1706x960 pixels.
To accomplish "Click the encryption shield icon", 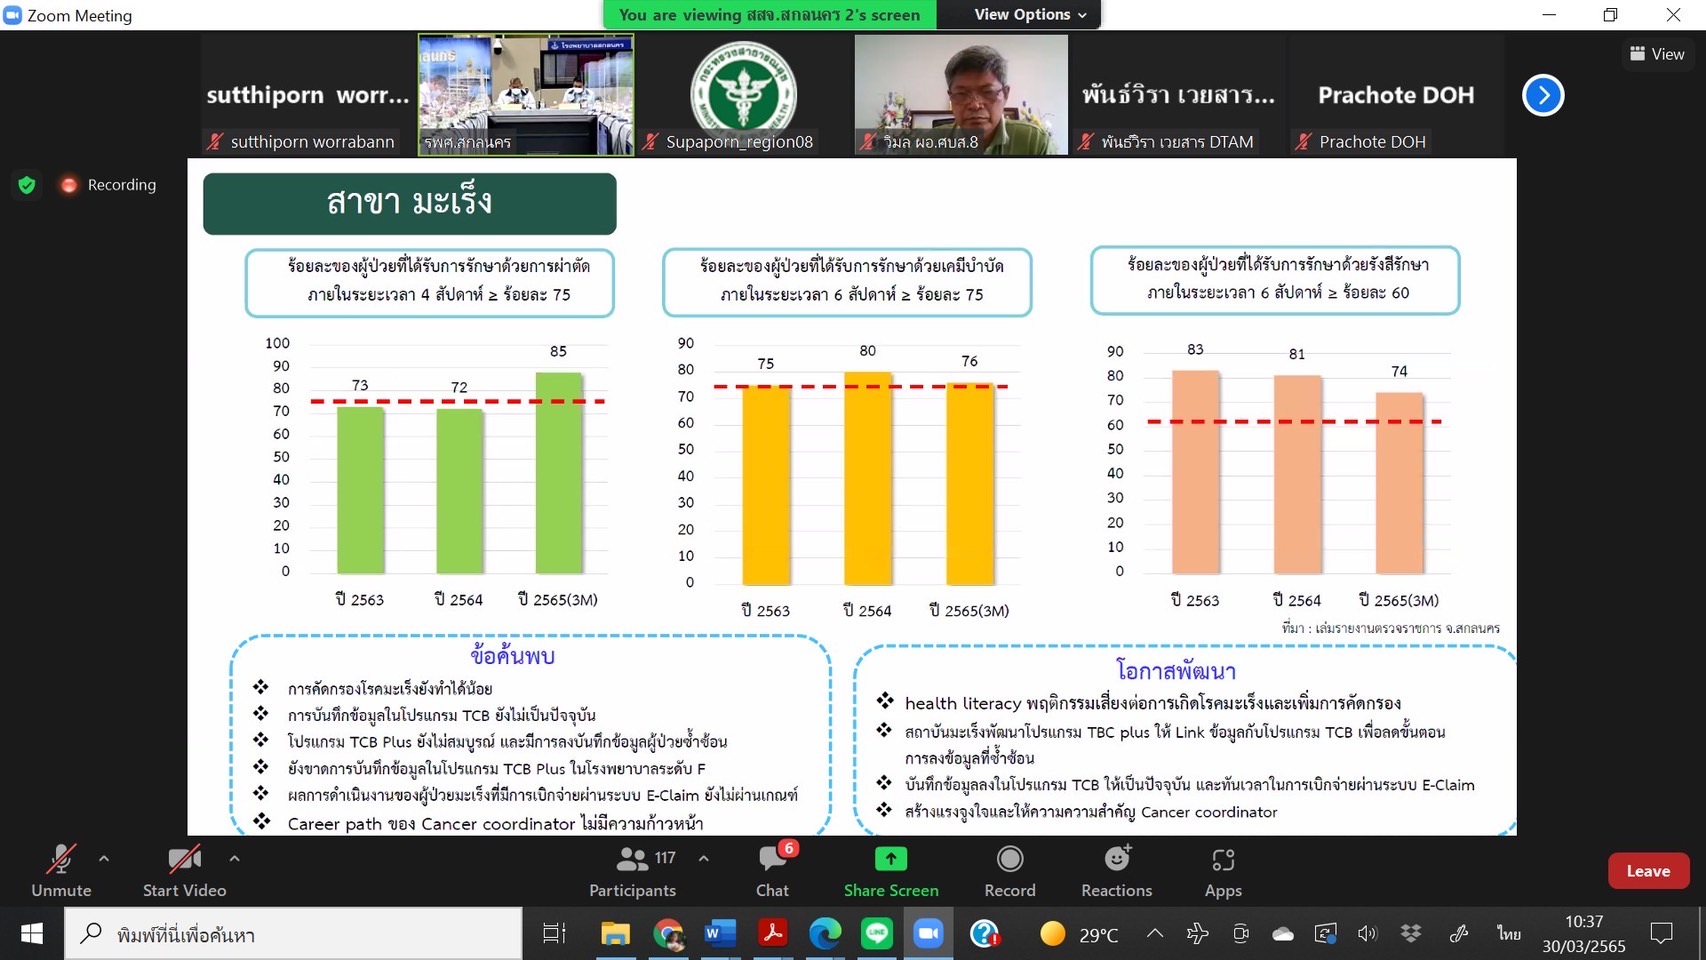I will pyautogui.click(x=27, y=185).
